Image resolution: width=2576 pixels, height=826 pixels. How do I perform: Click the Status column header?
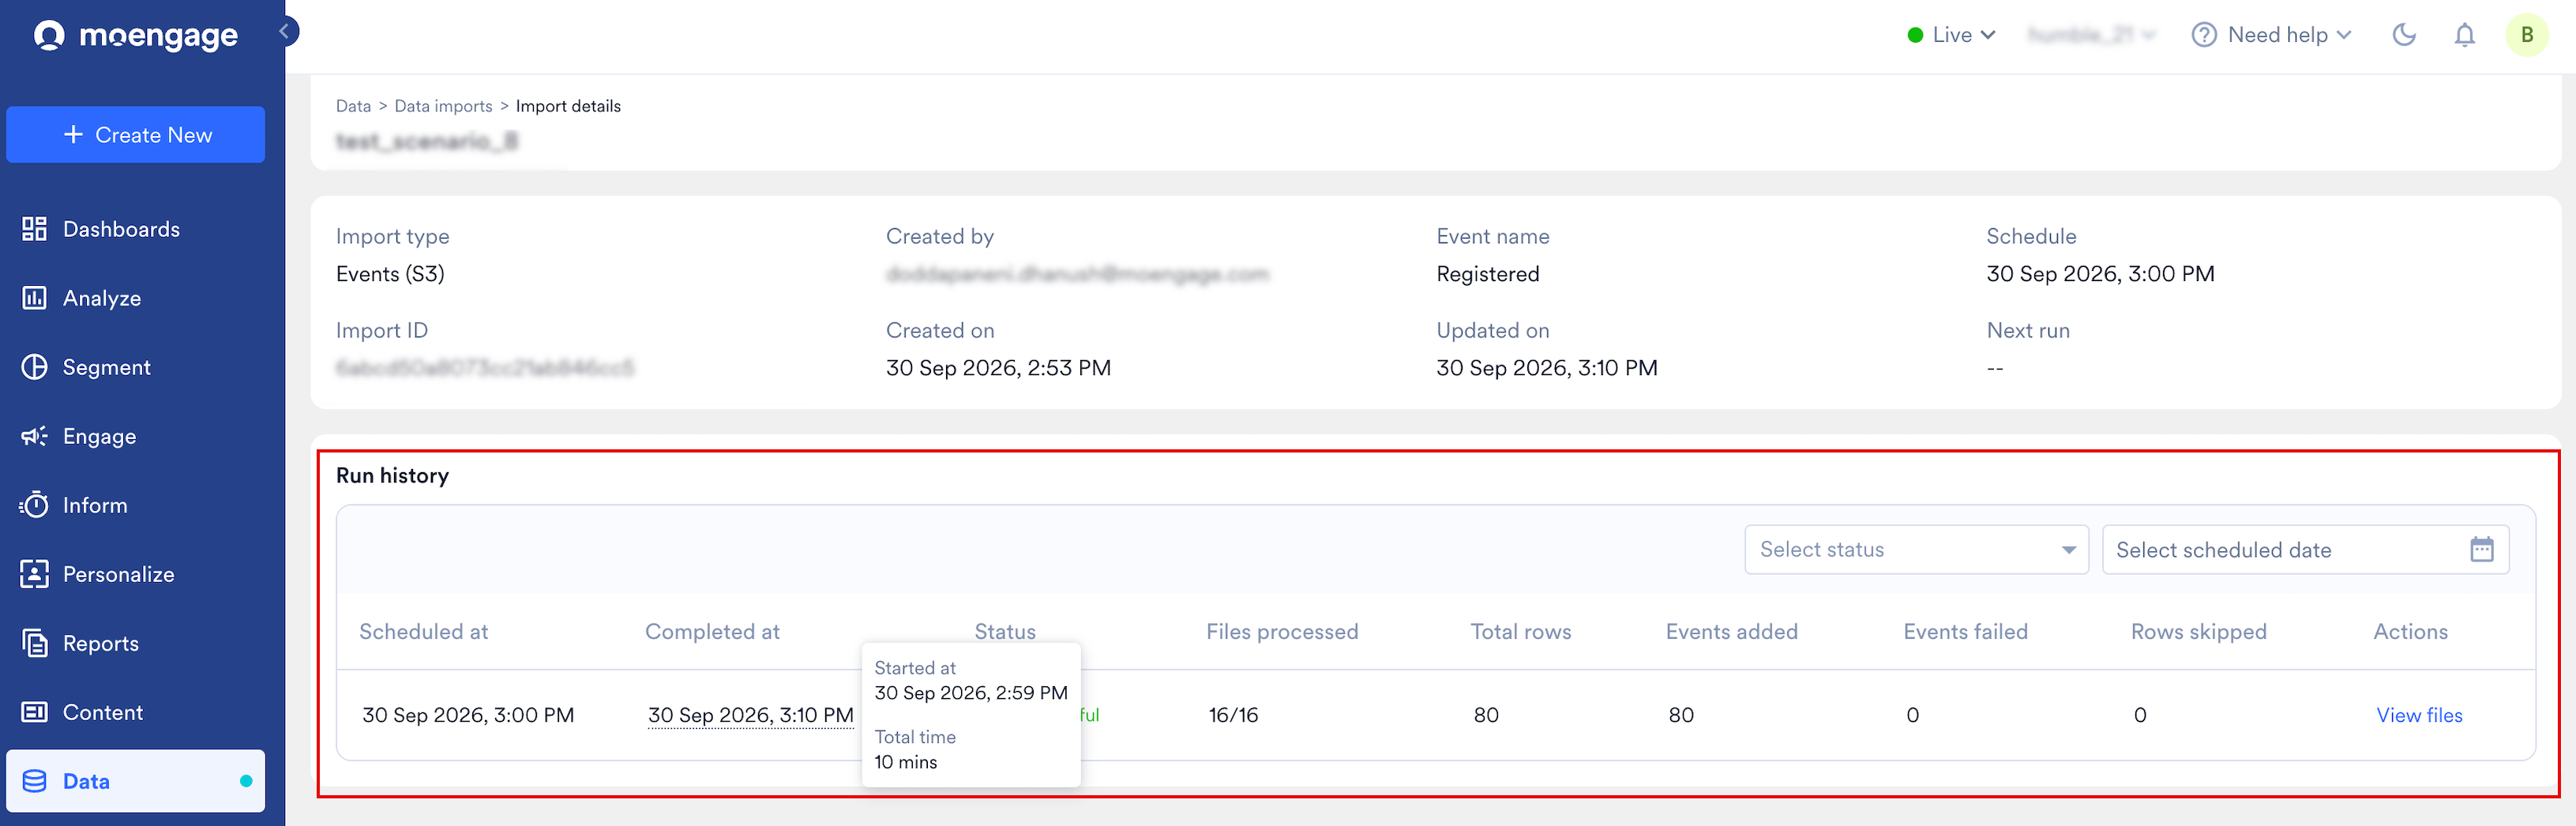point(1005,632)
